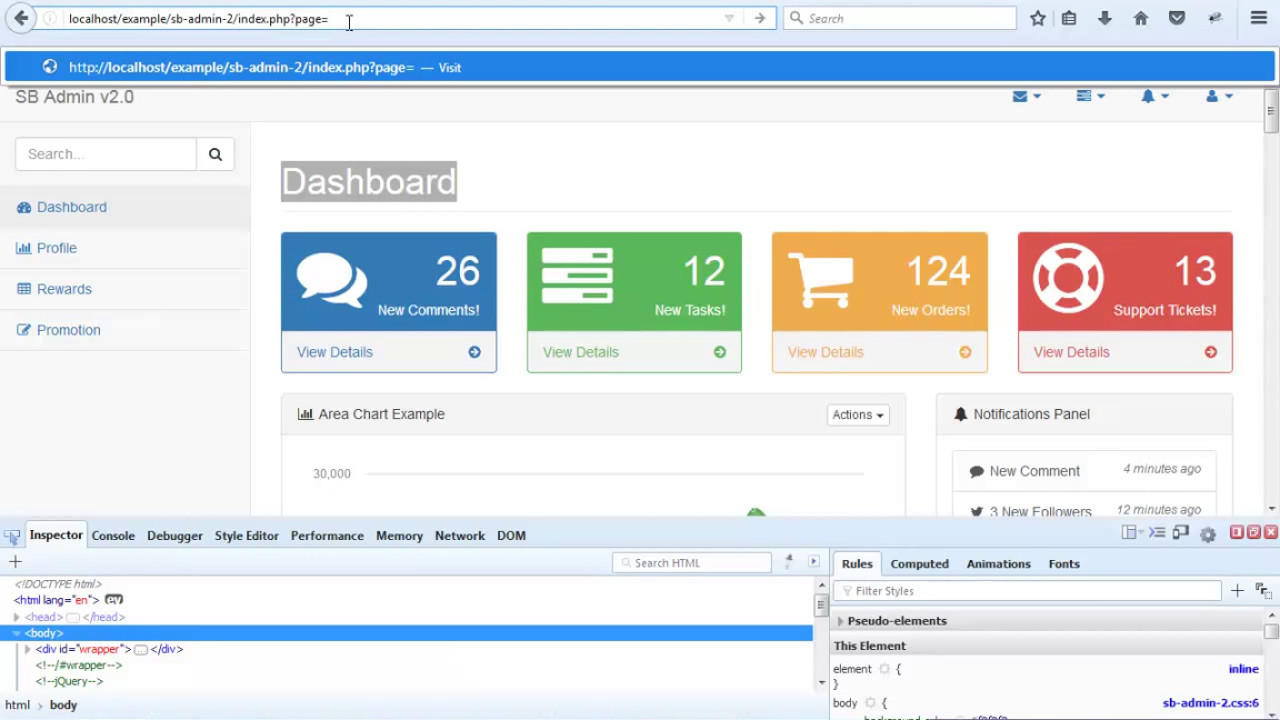Switch to the Inspector devtools tab
Image resolution: width=1280 pixels, height=720 pixels.
coord(56,535)
